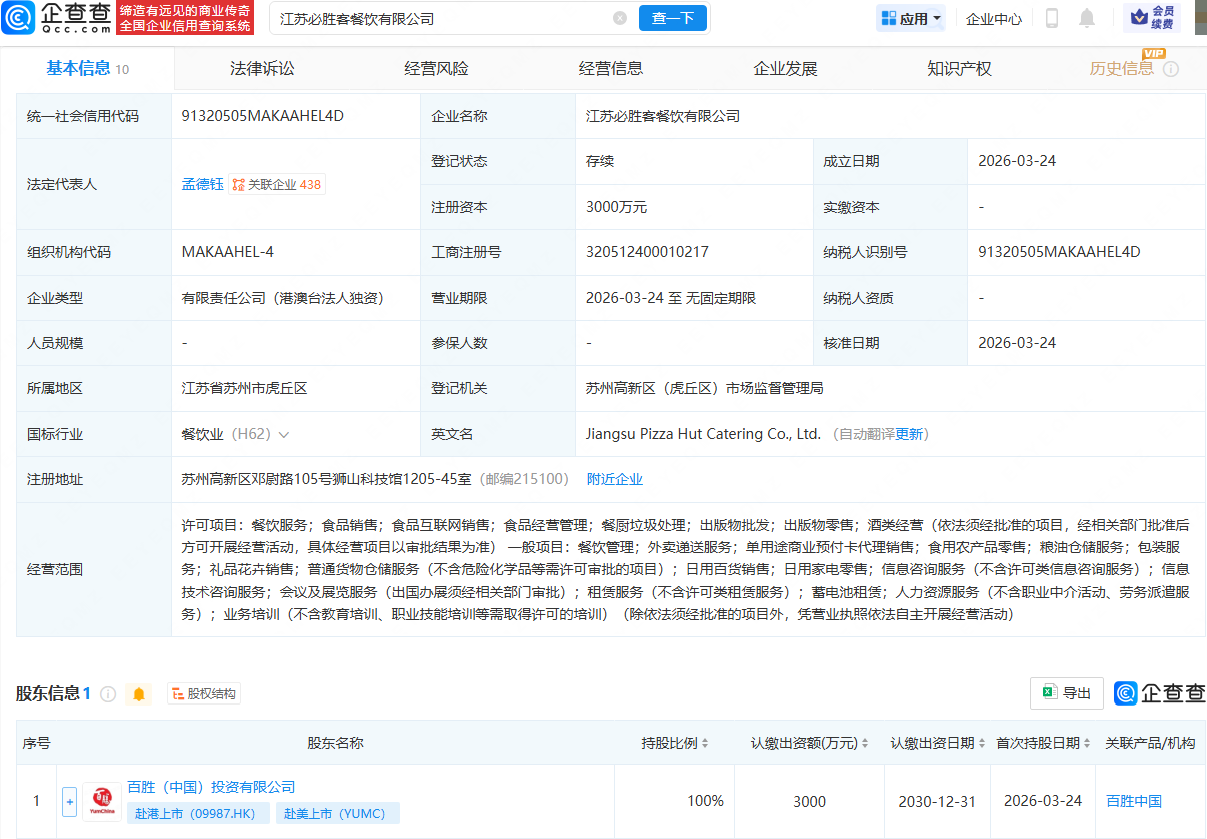Expand the 百胜 shareholder row with plus button

tap(69, 801)
